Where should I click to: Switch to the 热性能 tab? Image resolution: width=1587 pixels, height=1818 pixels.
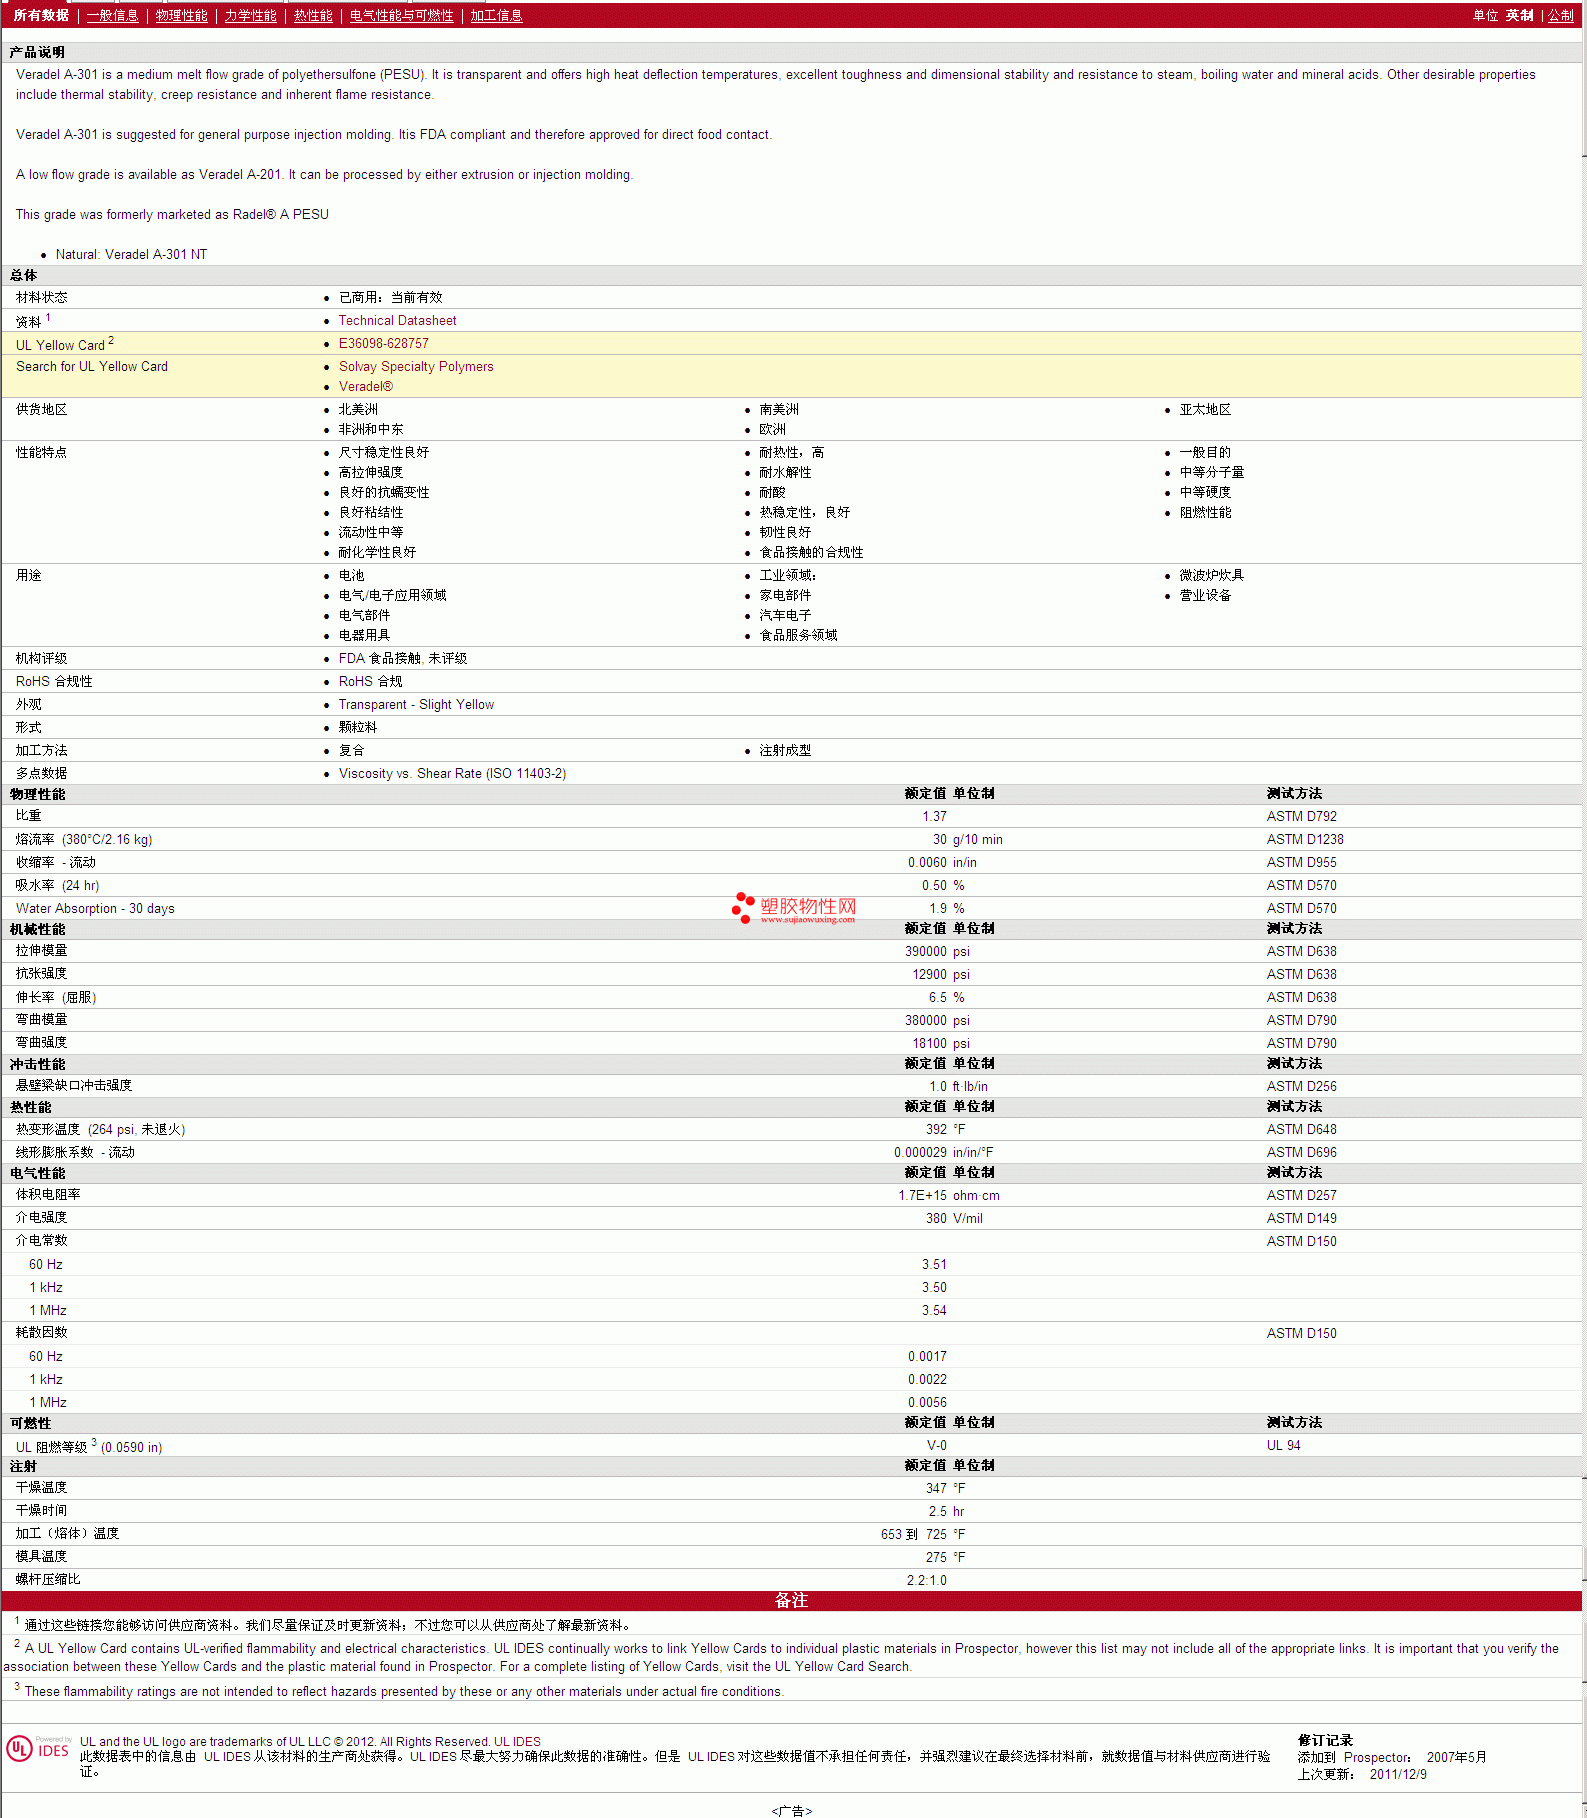[313, 15]
